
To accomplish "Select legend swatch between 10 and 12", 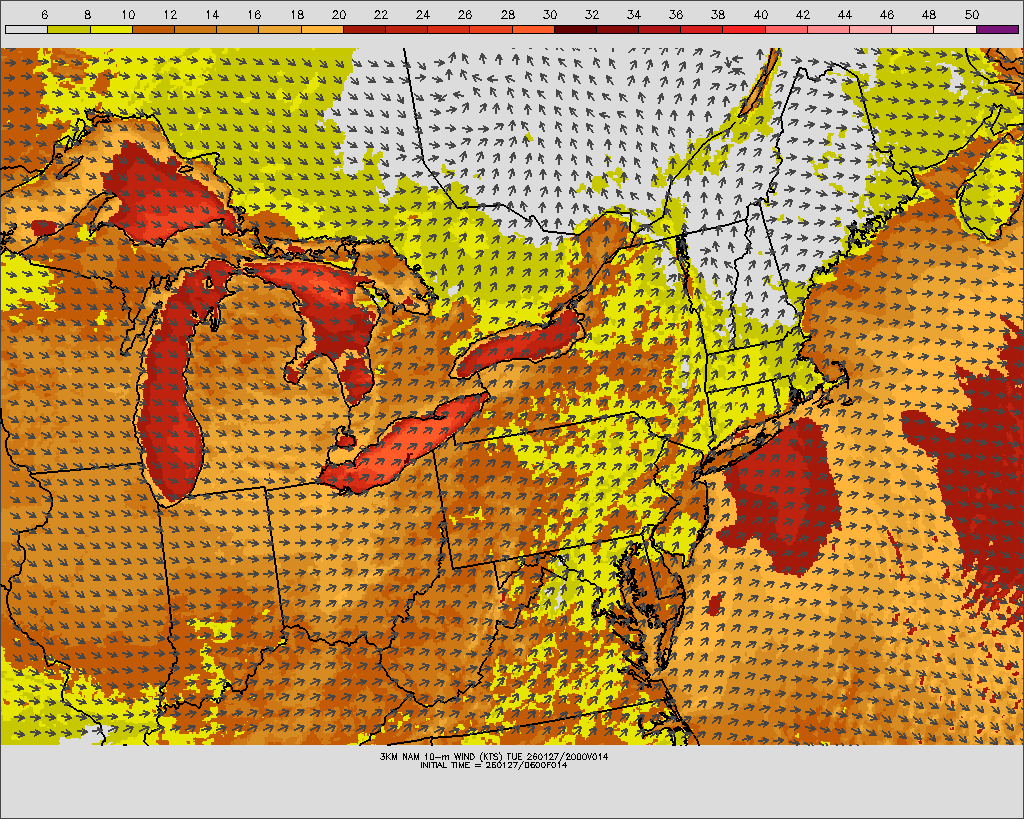I will 153,29.
